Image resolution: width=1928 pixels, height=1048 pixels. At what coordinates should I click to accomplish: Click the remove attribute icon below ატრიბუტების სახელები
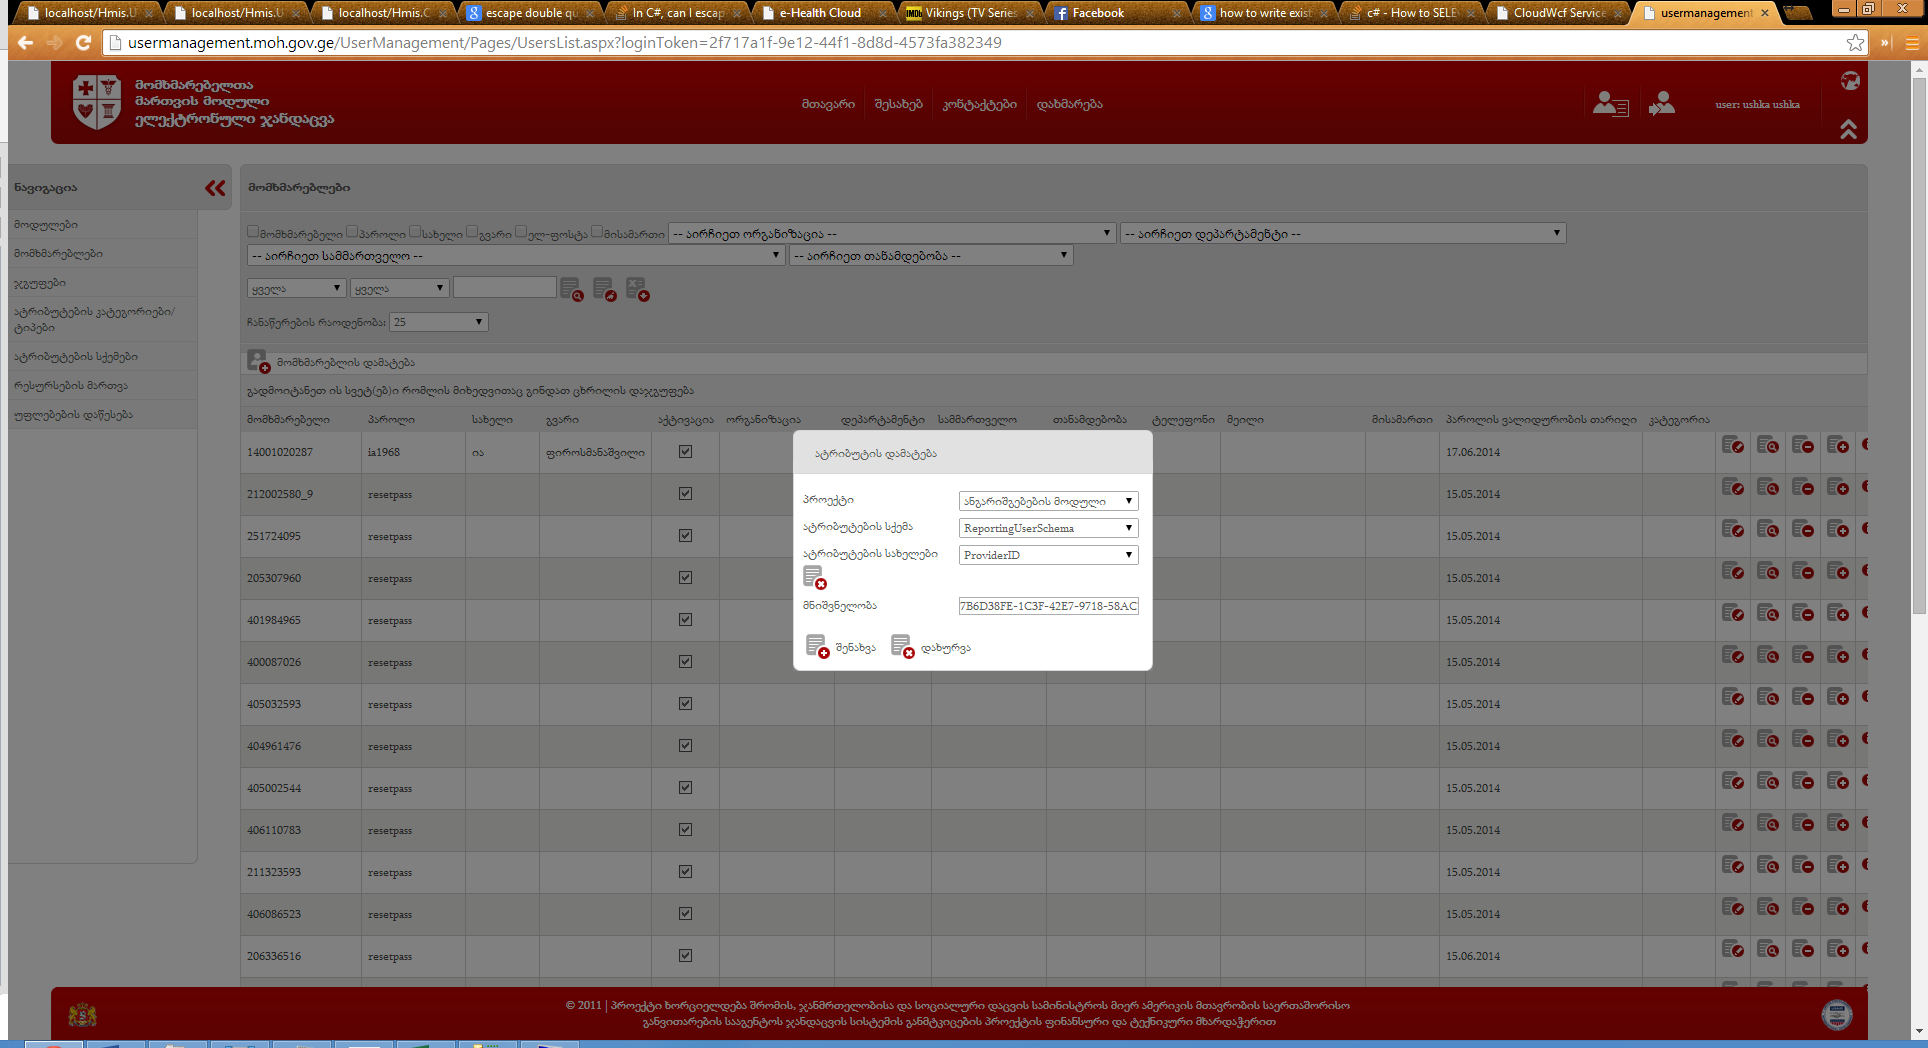pyautogui.click(x=814, y=578)
